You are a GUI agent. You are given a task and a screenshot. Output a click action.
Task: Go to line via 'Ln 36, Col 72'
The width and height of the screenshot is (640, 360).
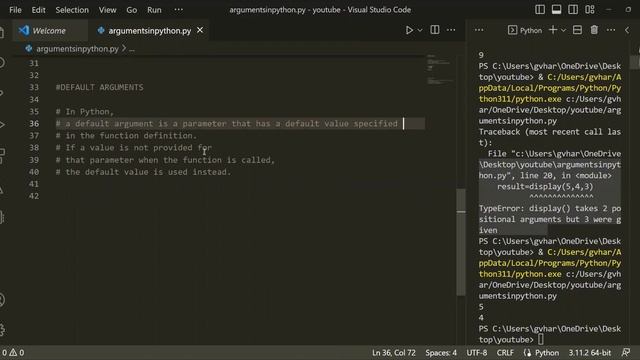(393, 353)
